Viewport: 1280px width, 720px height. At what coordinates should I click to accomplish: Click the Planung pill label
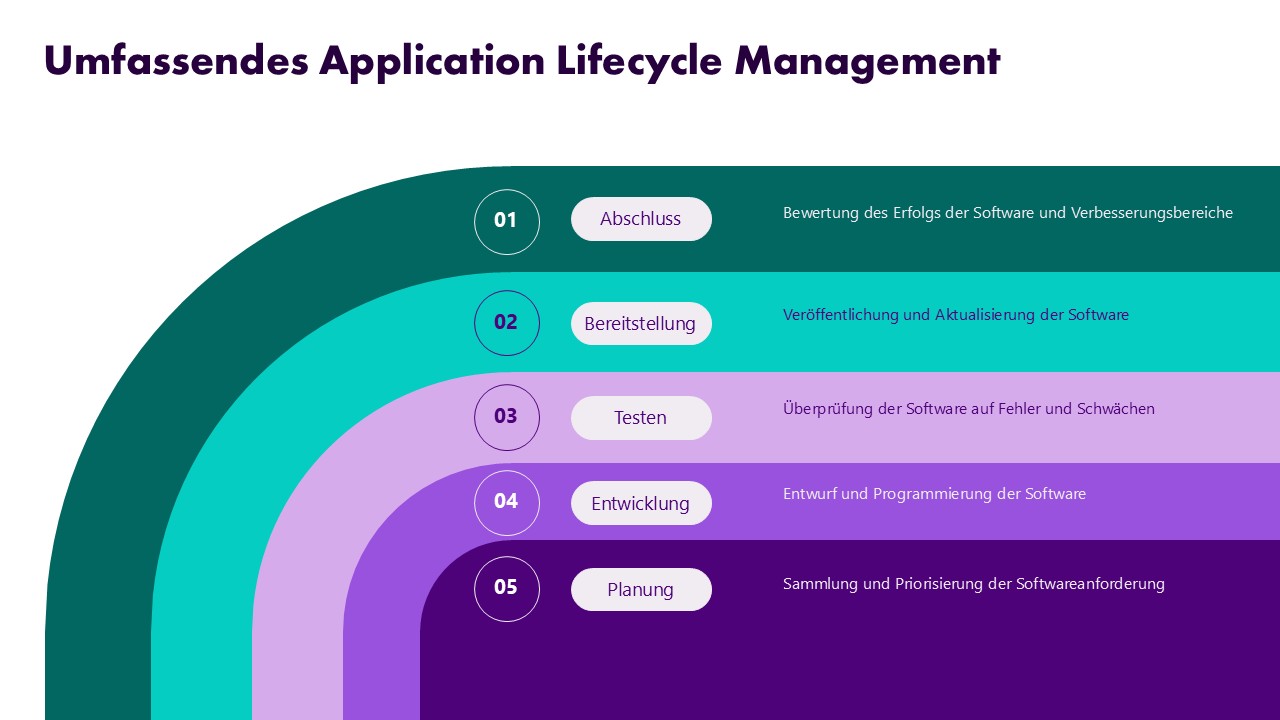(x=641, y=589)
